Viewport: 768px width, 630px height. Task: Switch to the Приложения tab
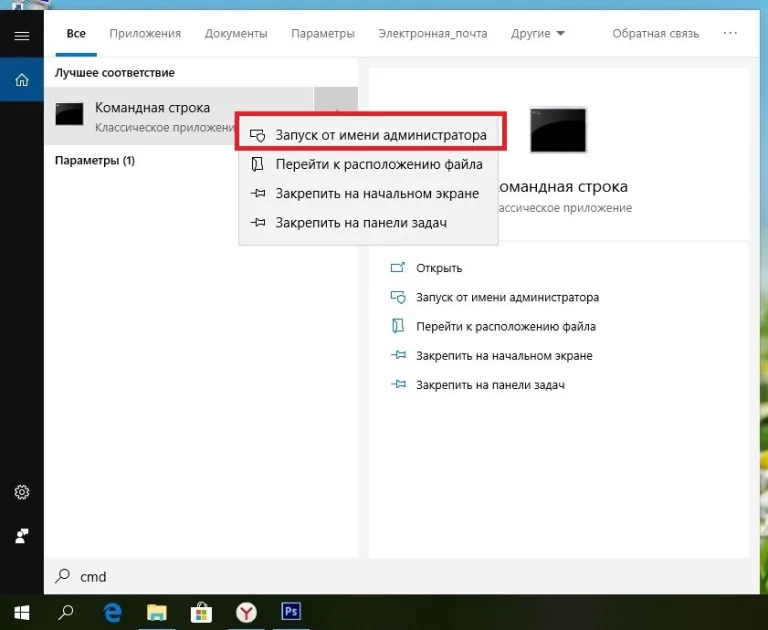pos(145,33)
